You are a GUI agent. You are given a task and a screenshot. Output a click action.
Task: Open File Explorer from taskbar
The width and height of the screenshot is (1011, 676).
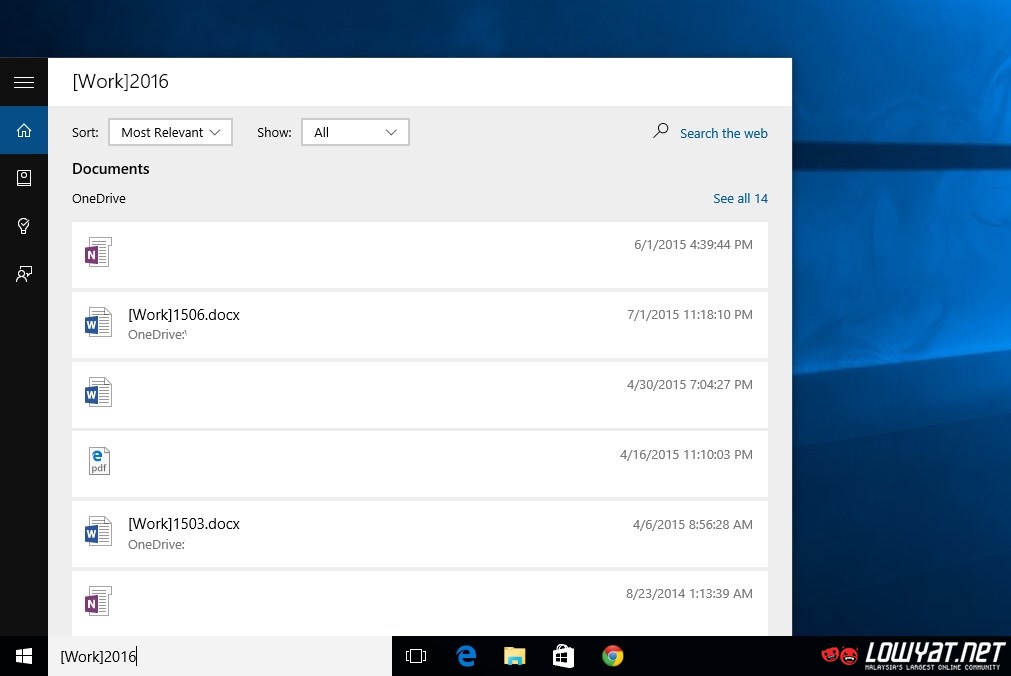click(514, 656)
